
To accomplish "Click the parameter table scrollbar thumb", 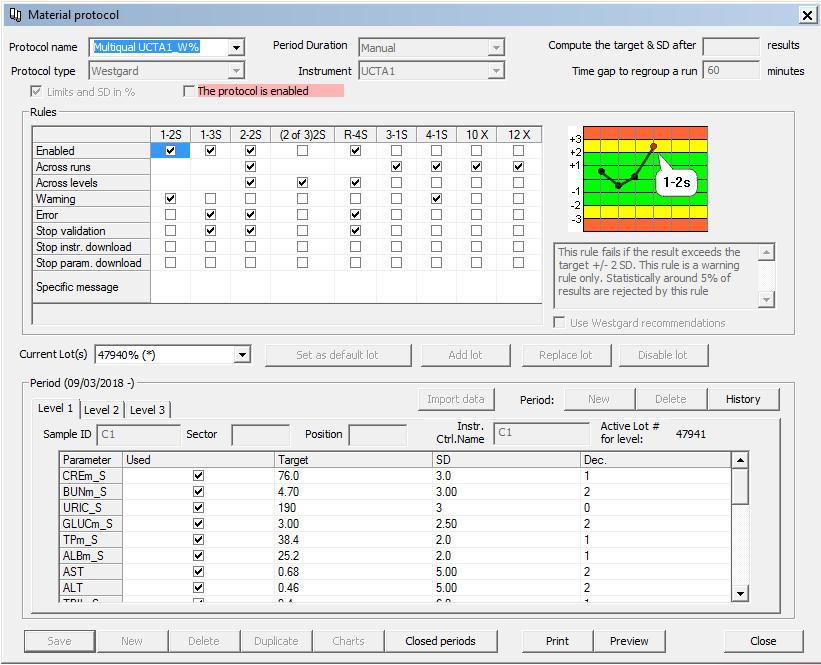I will (x=740, y=486).
